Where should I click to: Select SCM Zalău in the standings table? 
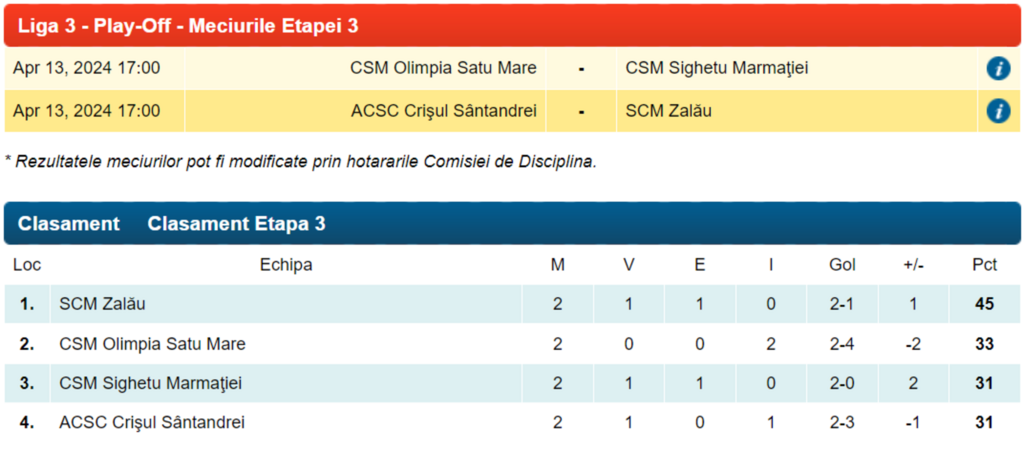coord(103,304)
